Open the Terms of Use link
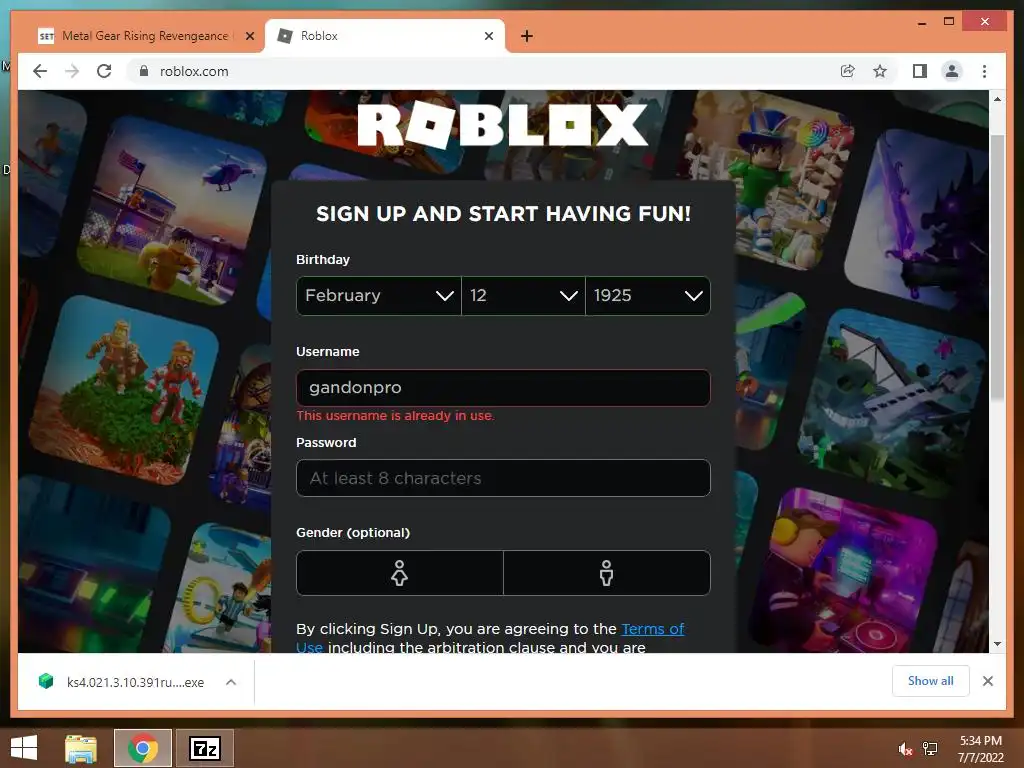Image resolution: width=1024 pixels, height=768 pixels. coord(652,629)
